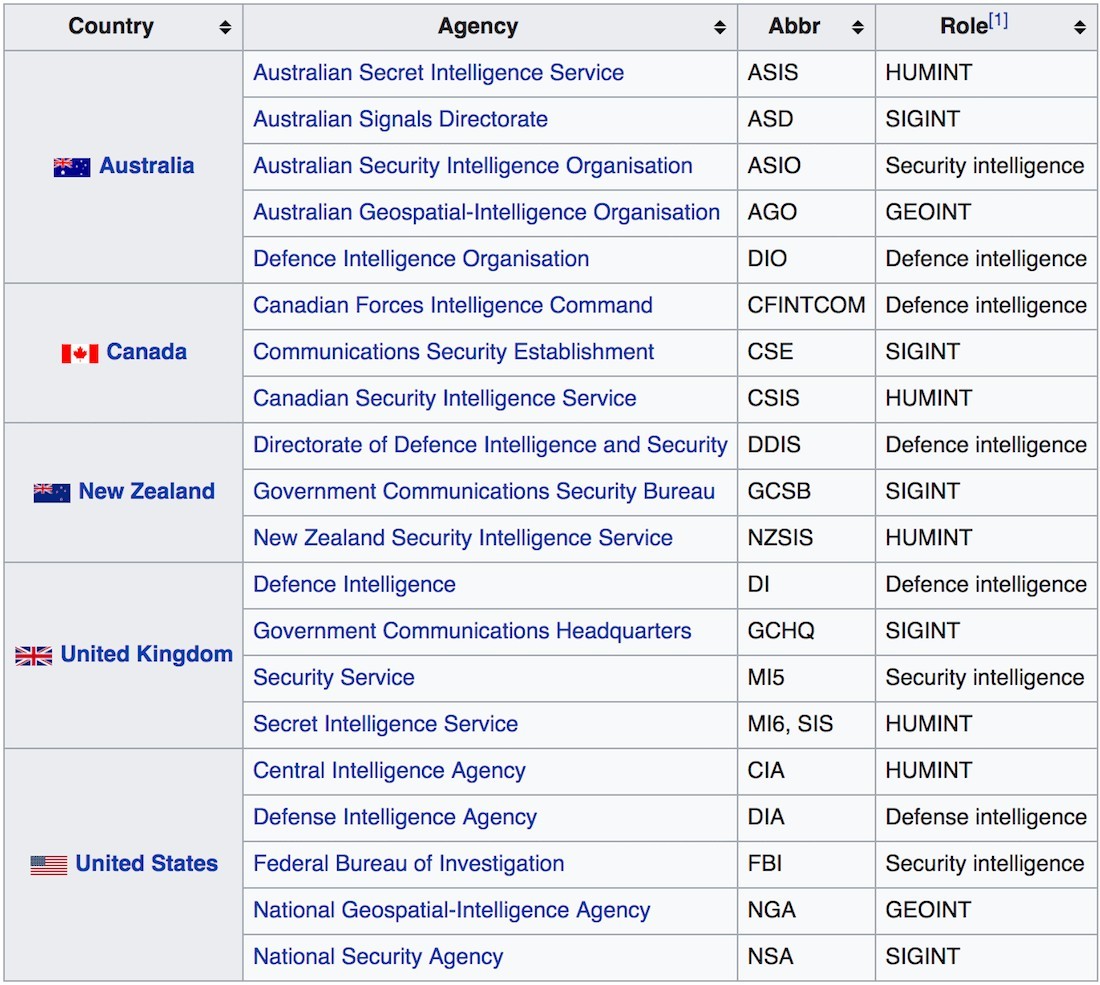Open National Geospatial-Intelligence Agency link

point(452,910)
